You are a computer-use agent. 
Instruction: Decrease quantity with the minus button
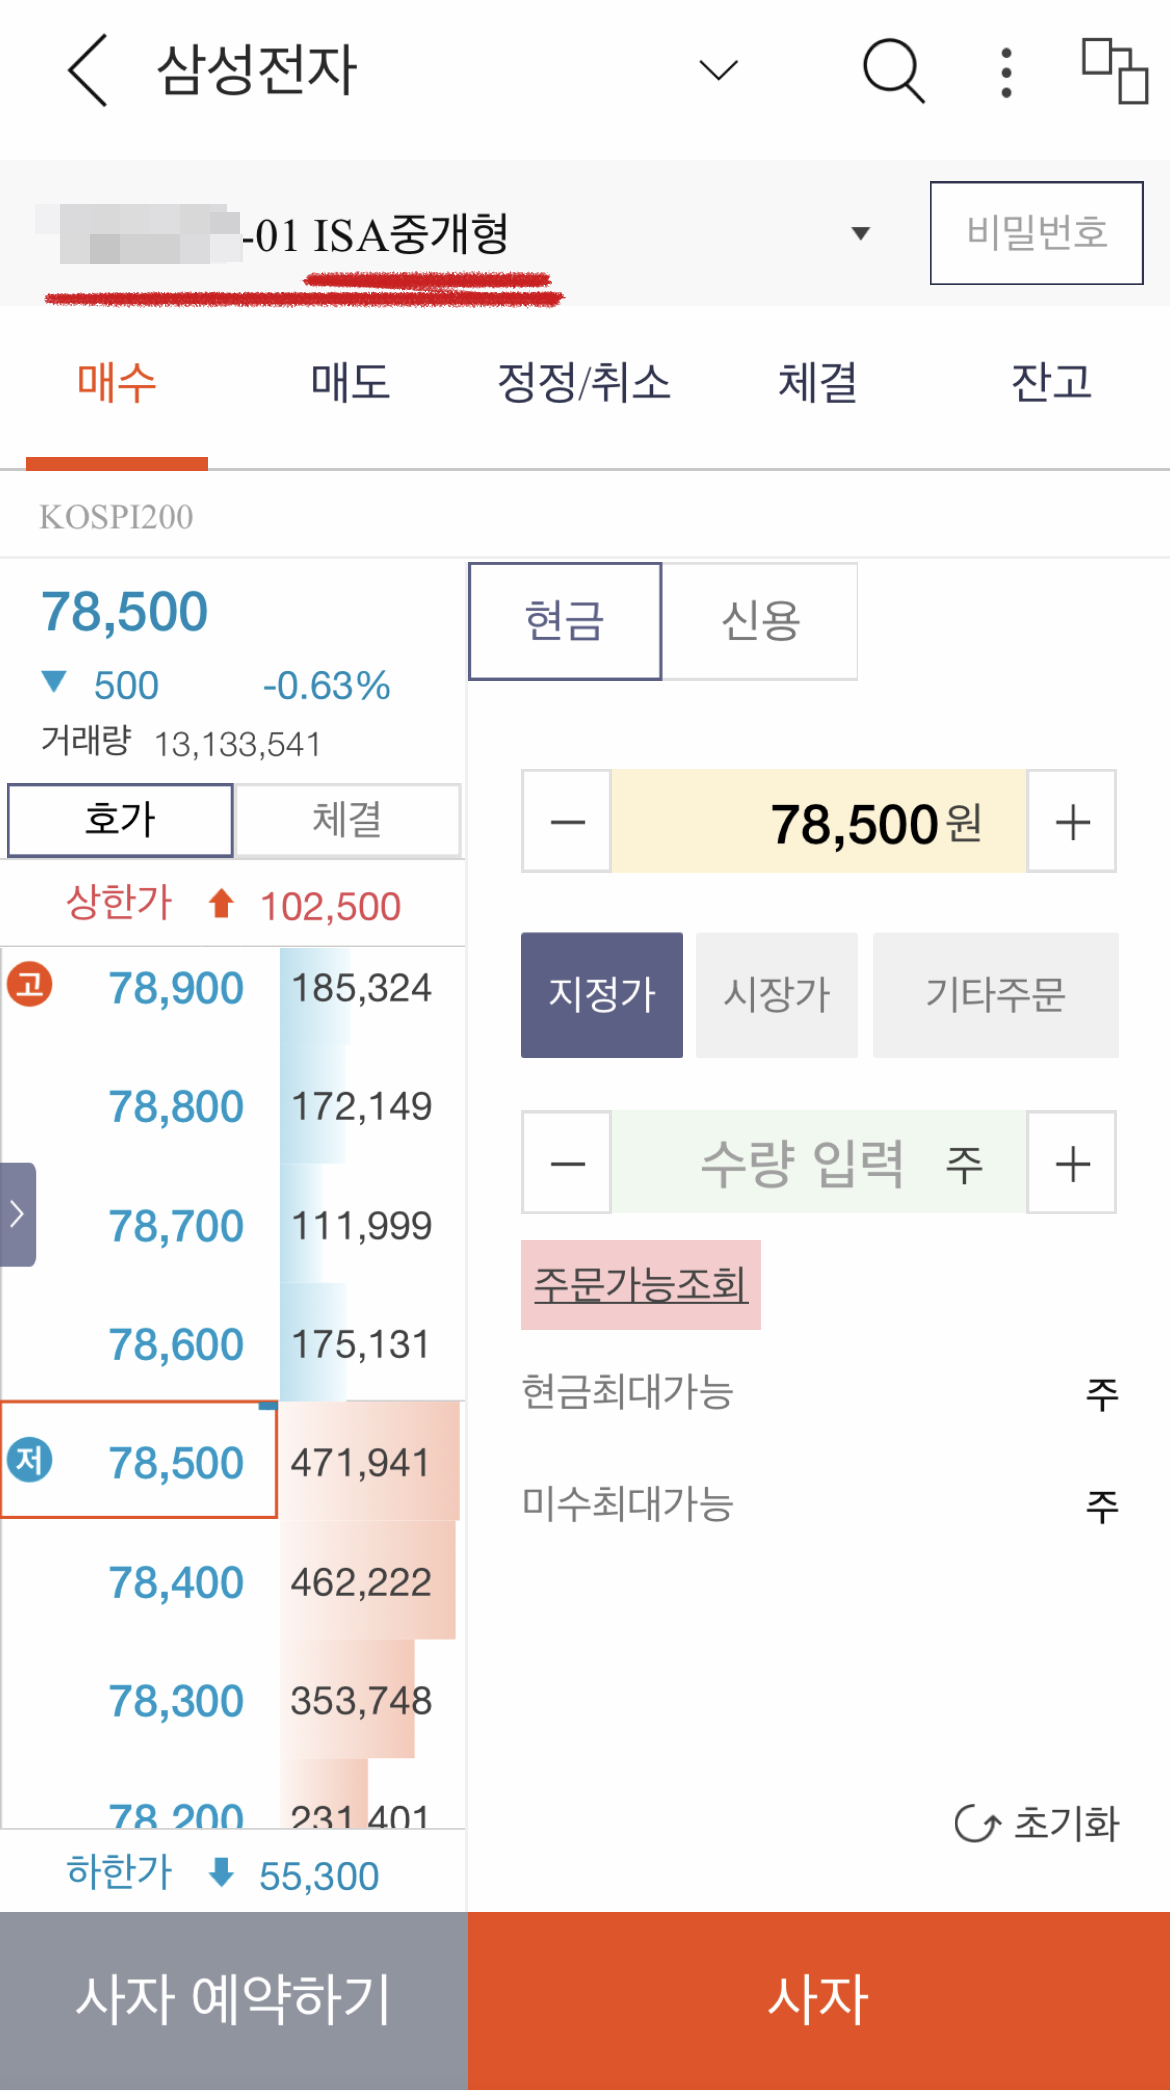pyautogui.click(x=567, y=1163)
